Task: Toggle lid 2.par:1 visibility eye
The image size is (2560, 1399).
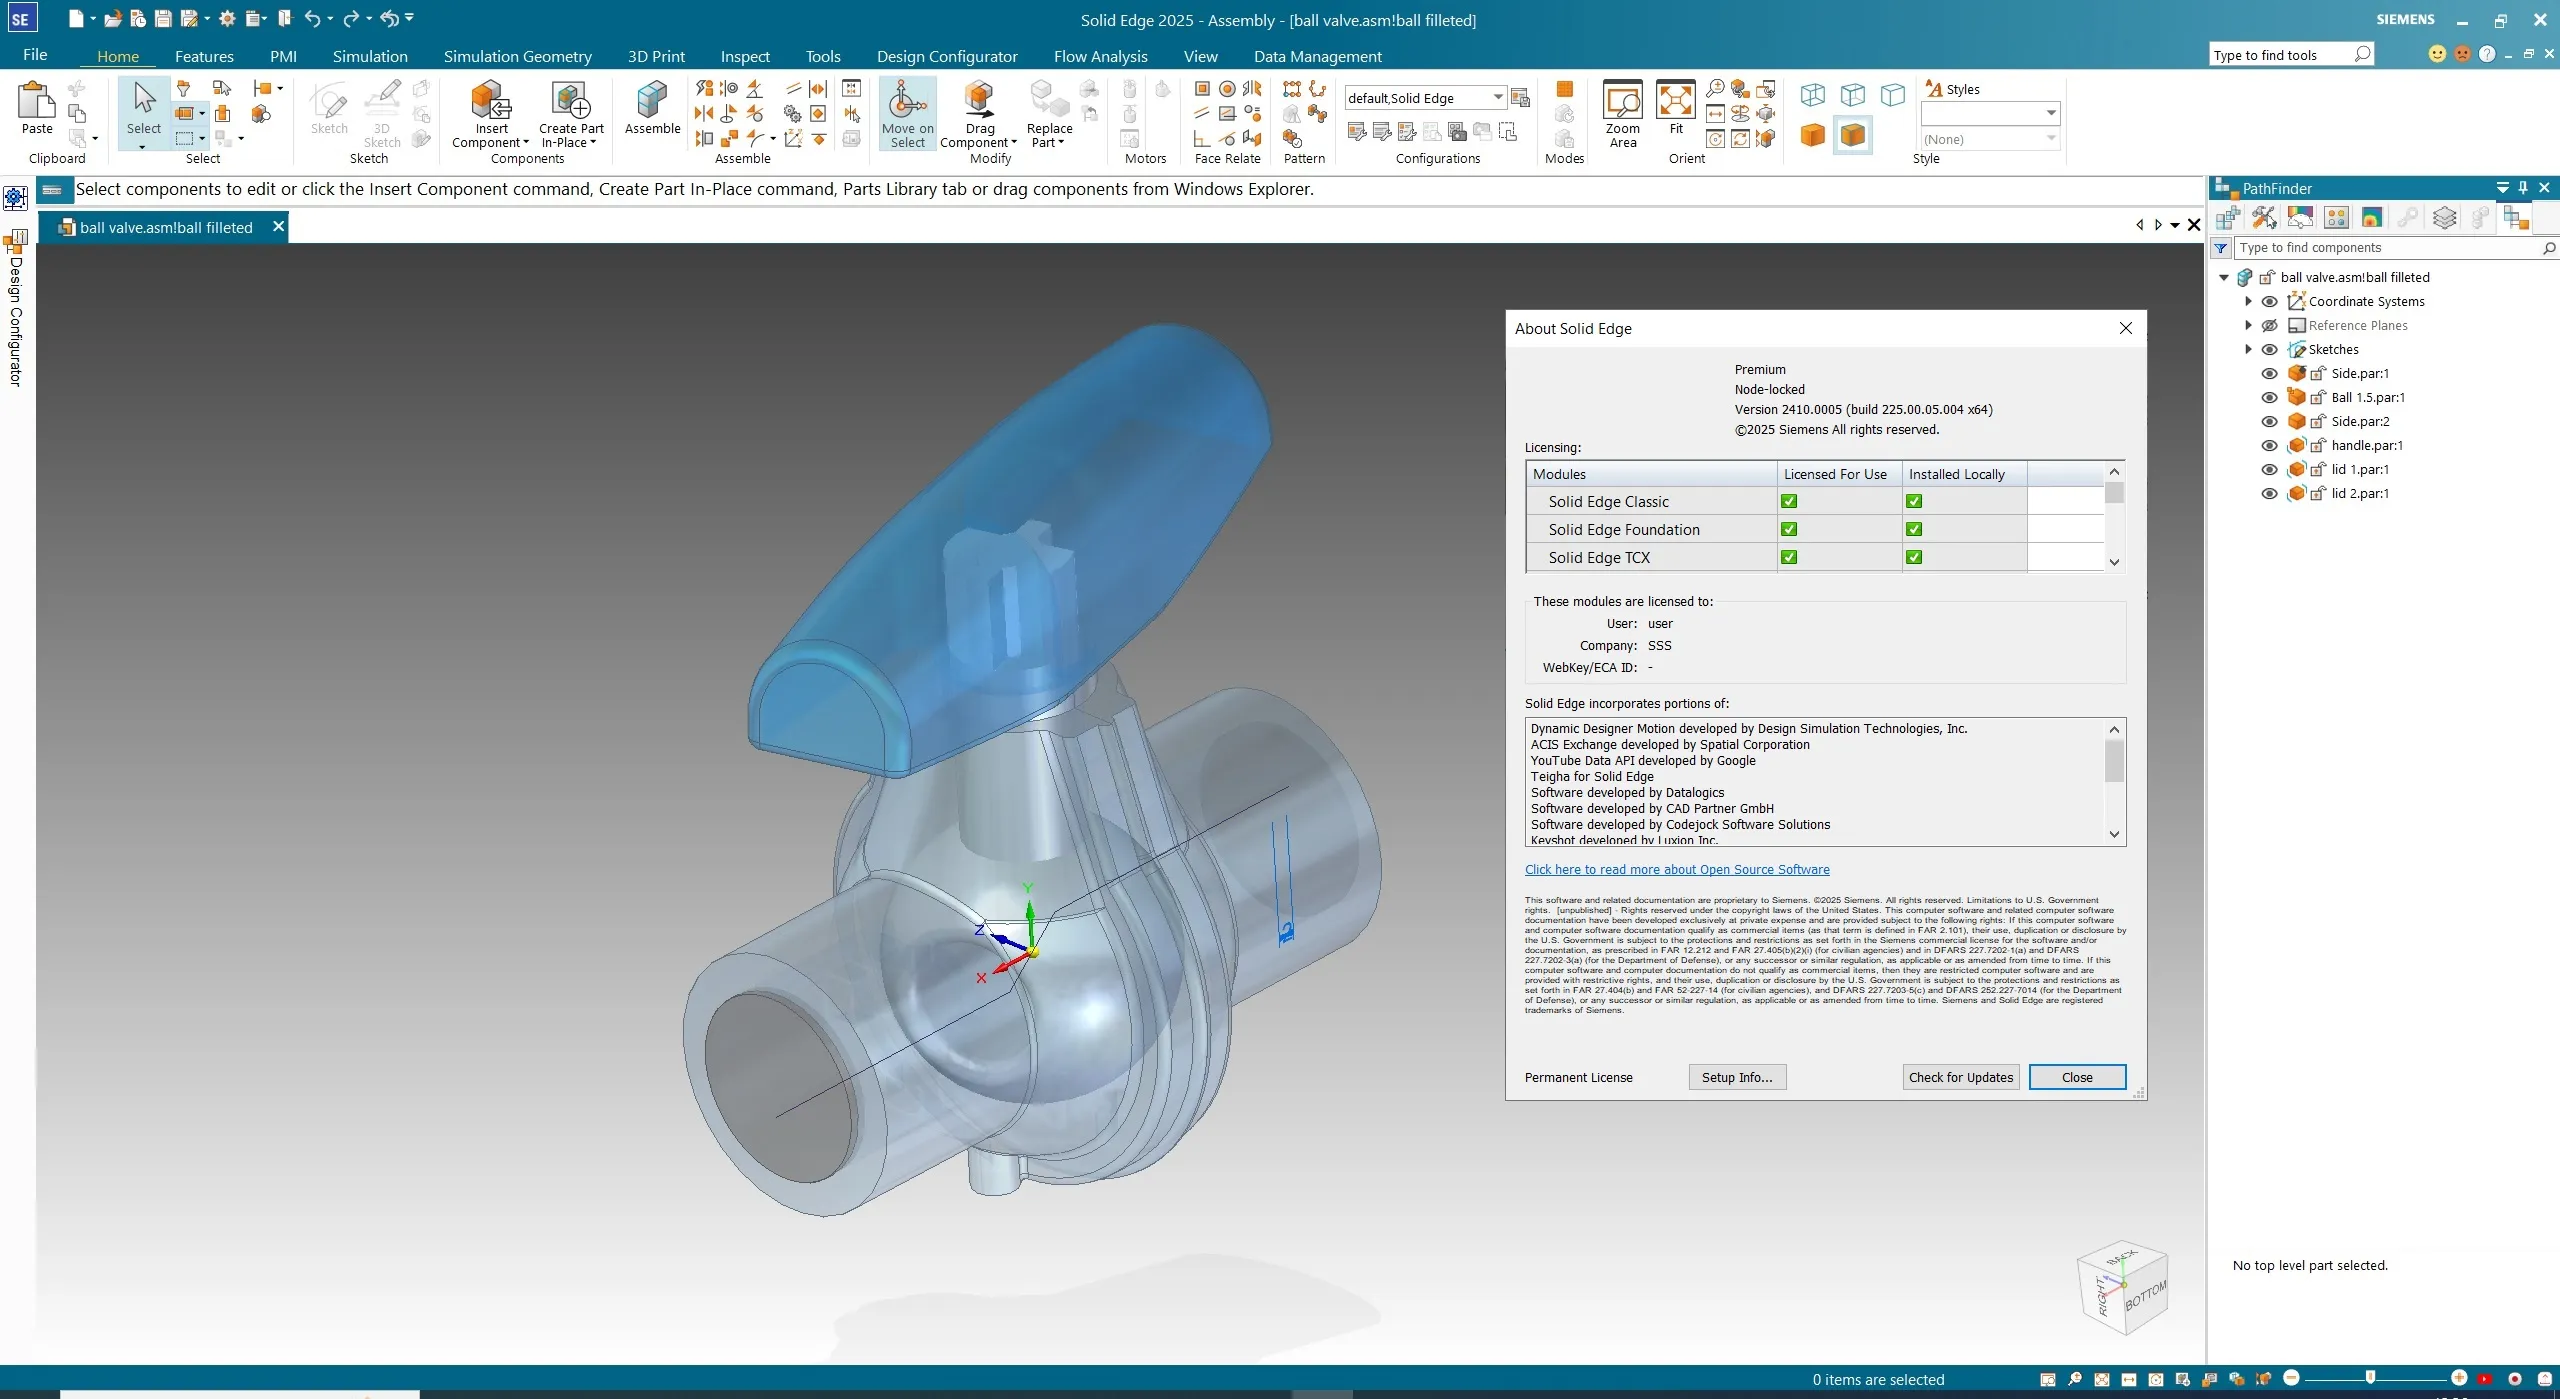Action: [2270, 494]
